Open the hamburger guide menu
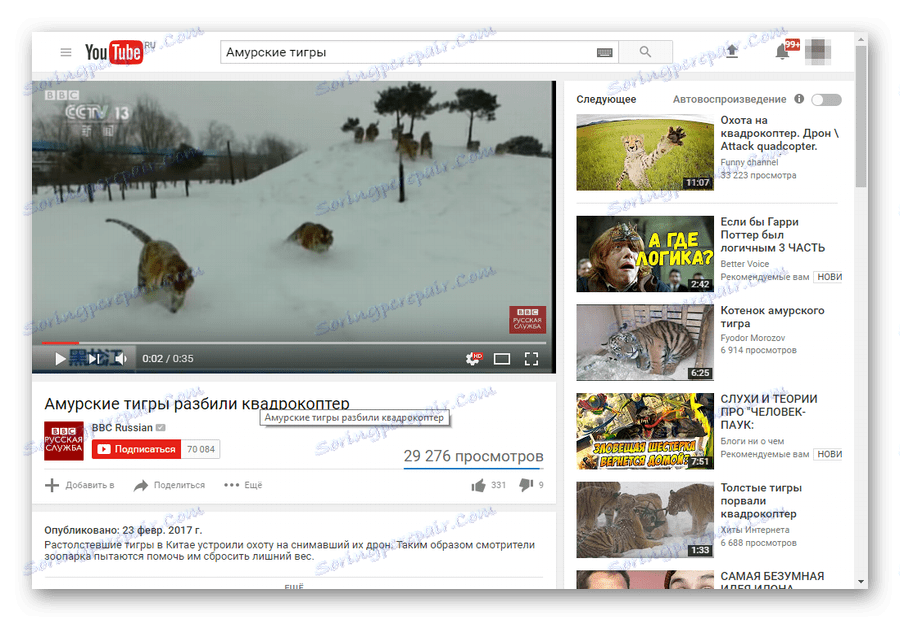The width and height of the screenshot is (900, 621). point(66,52)
